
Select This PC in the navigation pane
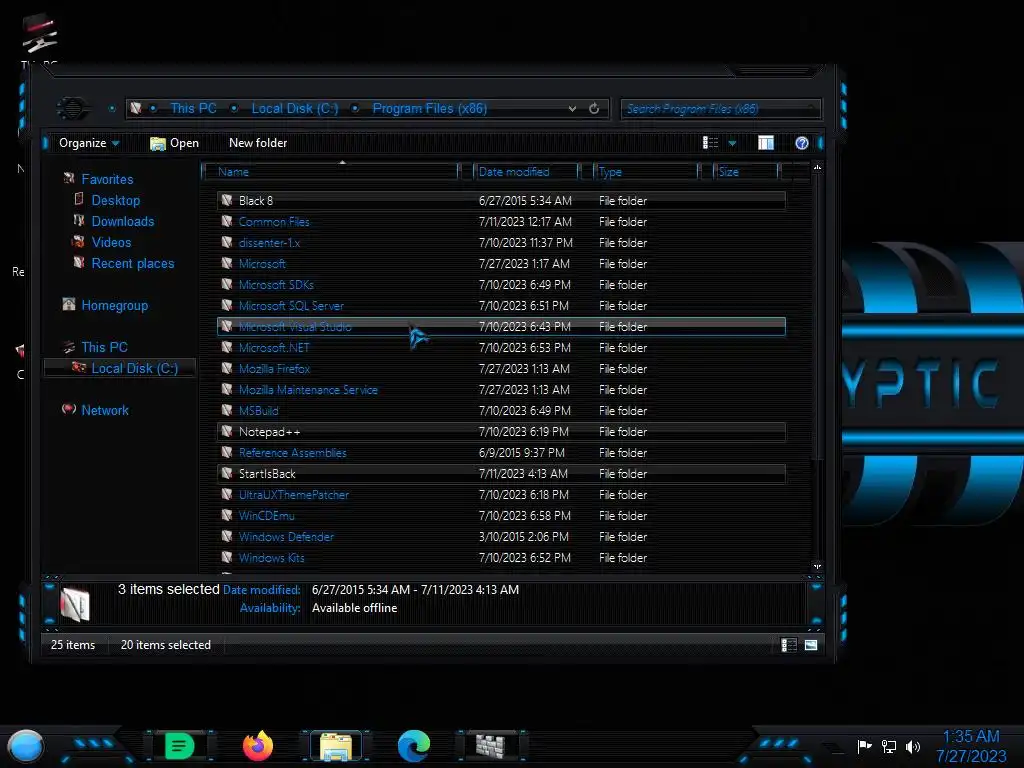click(x=104, y=347)
